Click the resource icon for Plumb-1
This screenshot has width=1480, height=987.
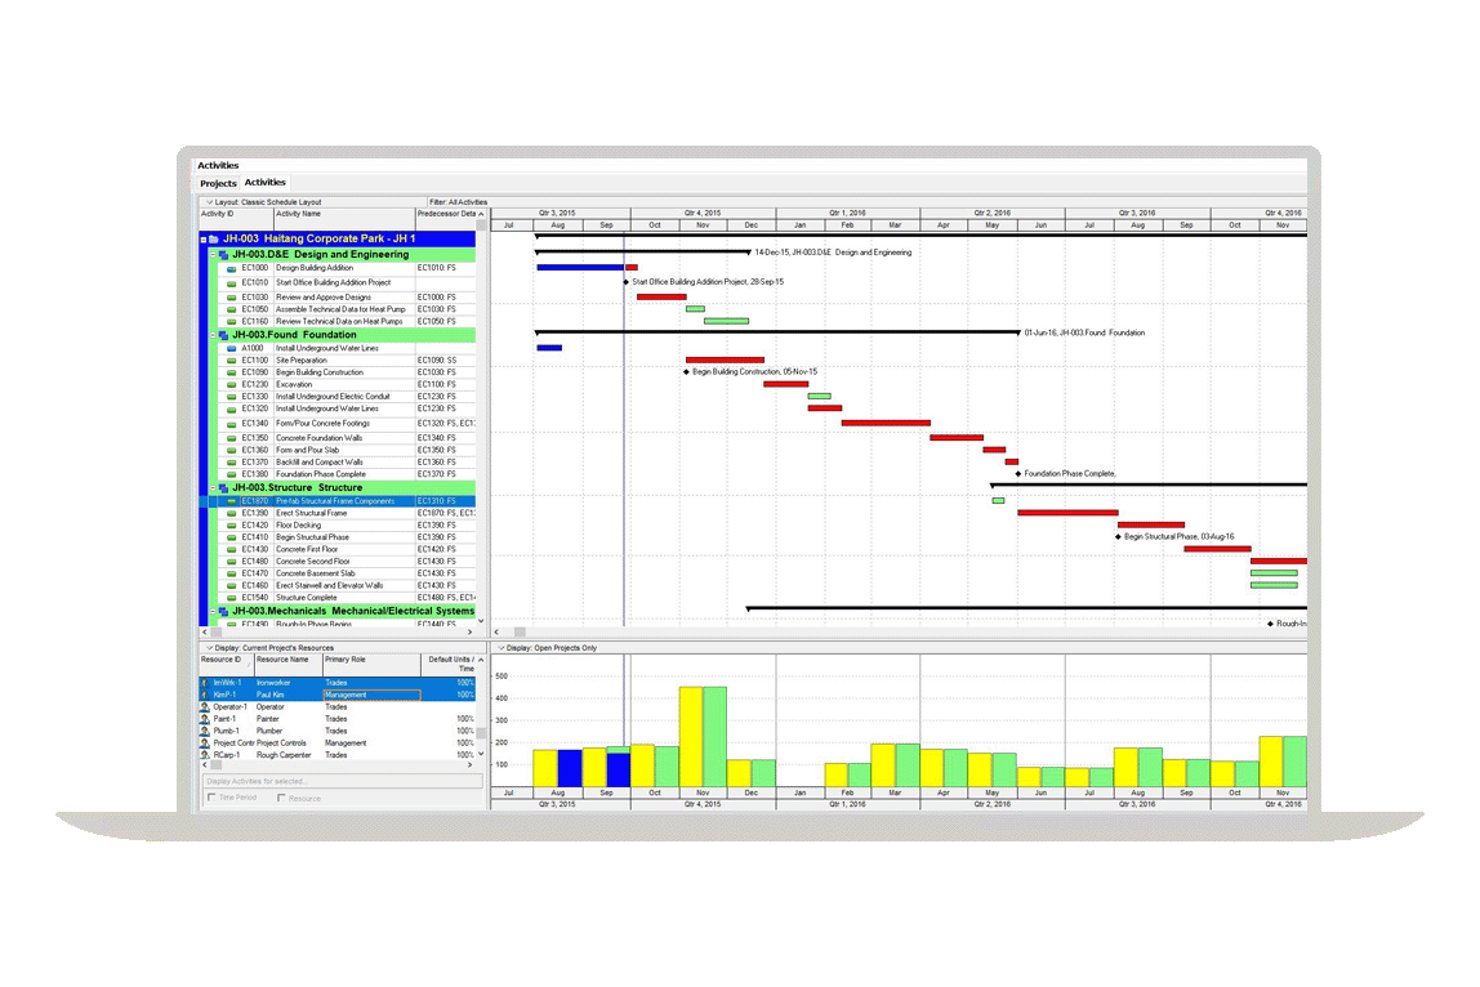point(205,731)
